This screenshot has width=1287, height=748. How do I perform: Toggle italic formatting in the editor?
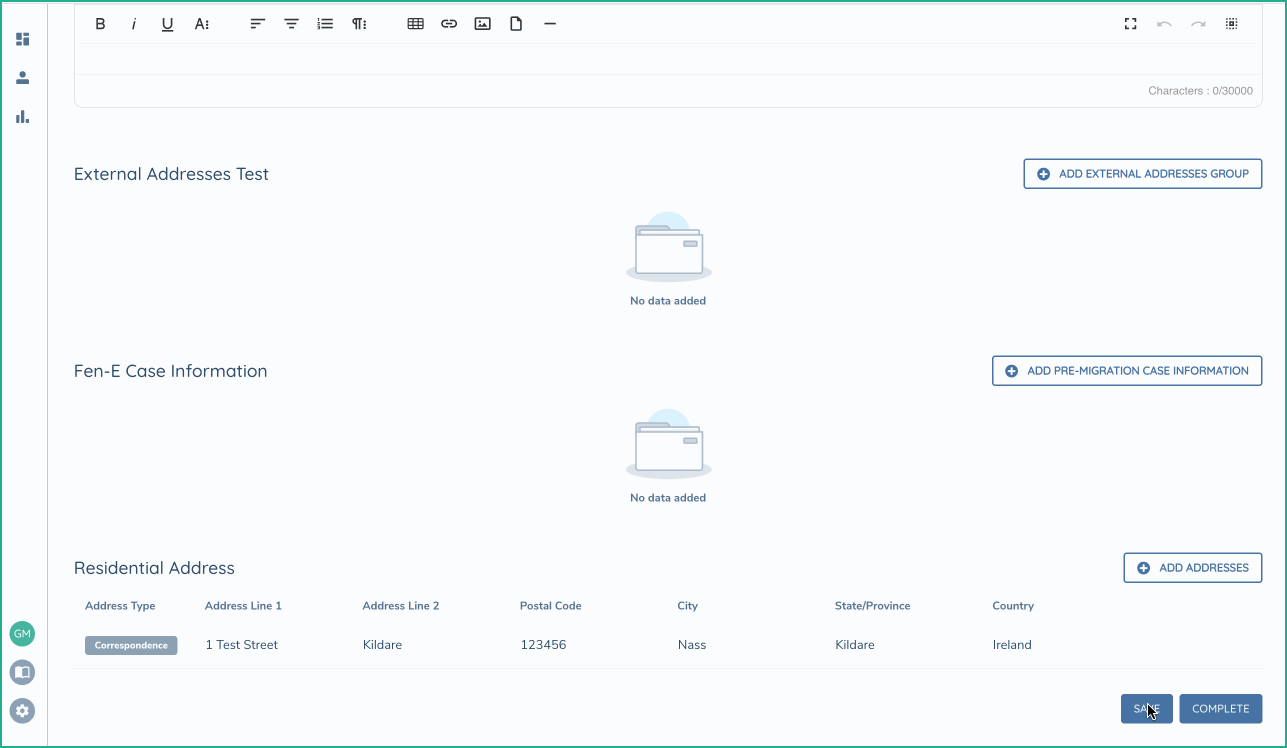[134, 24]
